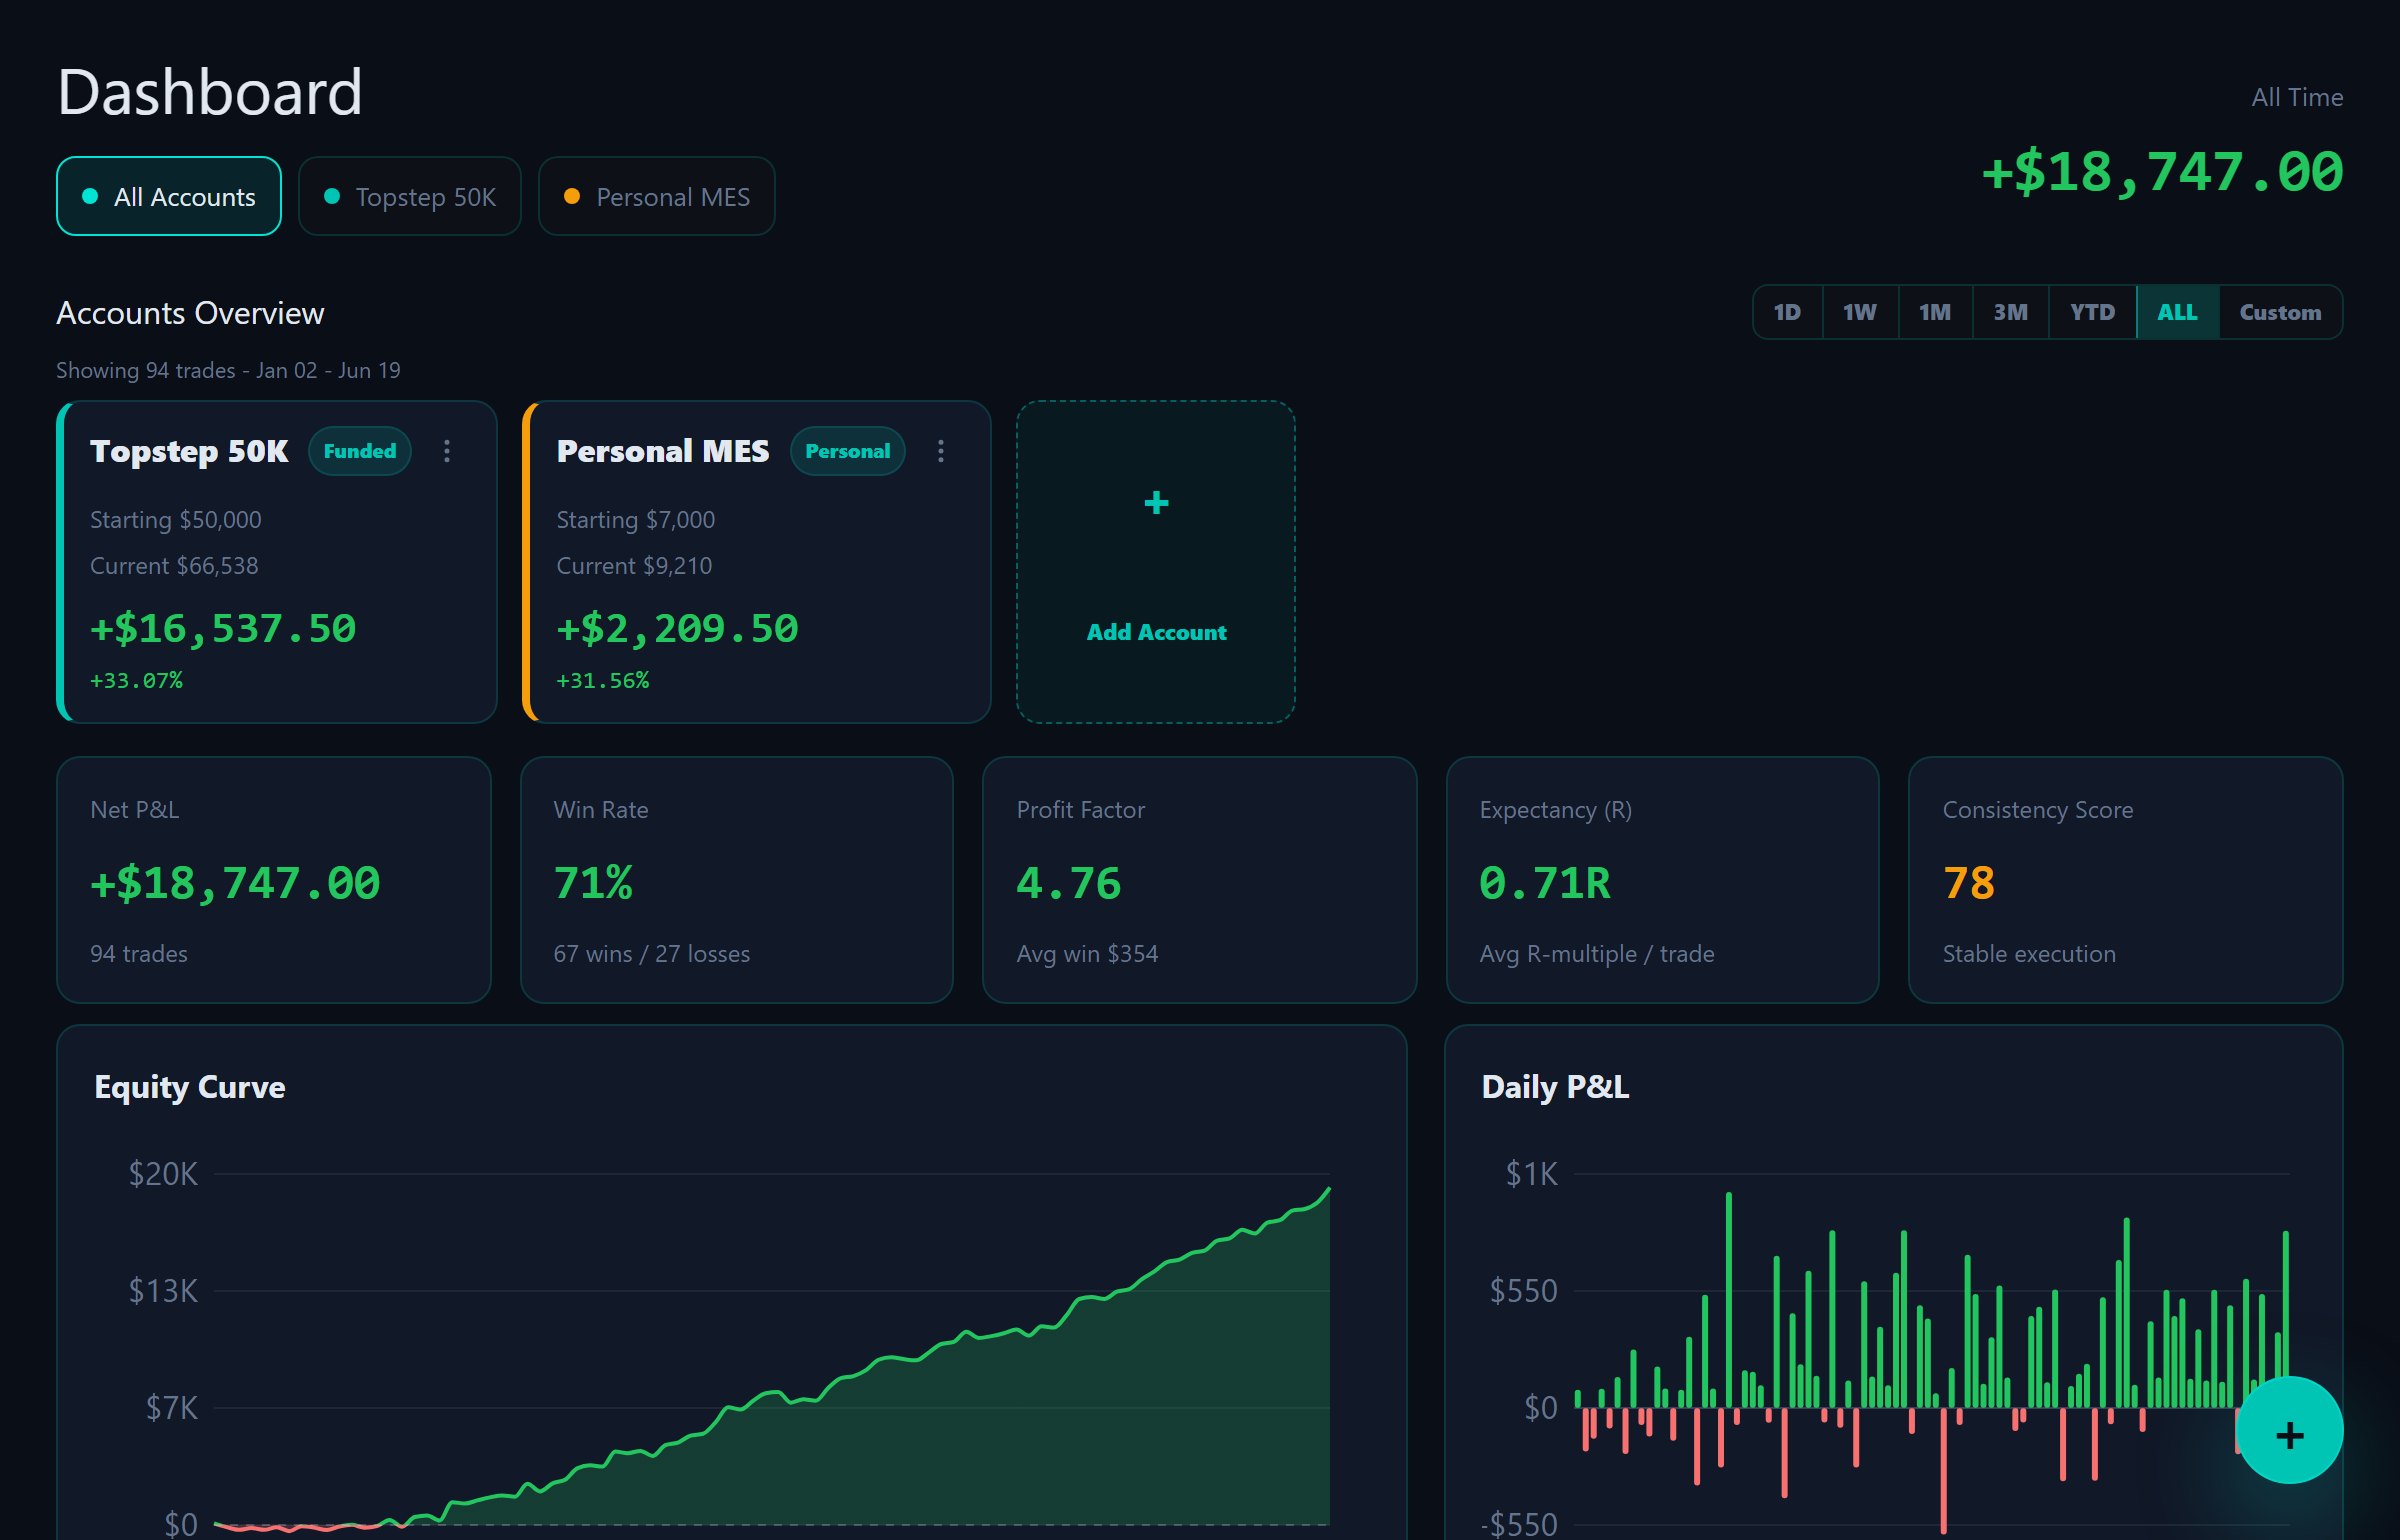Click the Funded badge on Topstep 50K
The height and width of the screenshot is (1540, 2400).
click(x=360, y=451)
